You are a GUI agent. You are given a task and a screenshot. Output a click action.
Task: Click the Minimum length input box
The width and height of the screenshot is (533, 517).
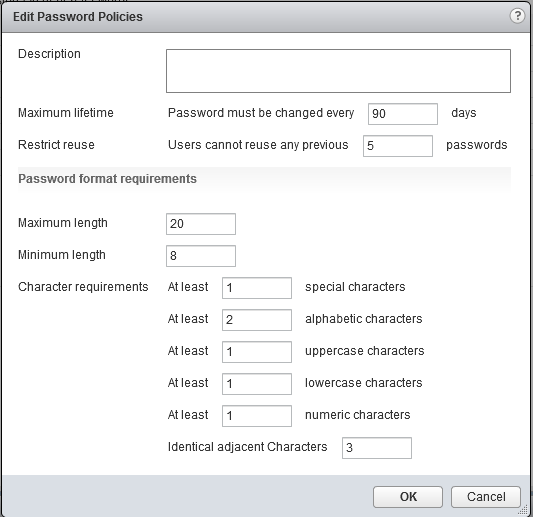click(201, 256)
